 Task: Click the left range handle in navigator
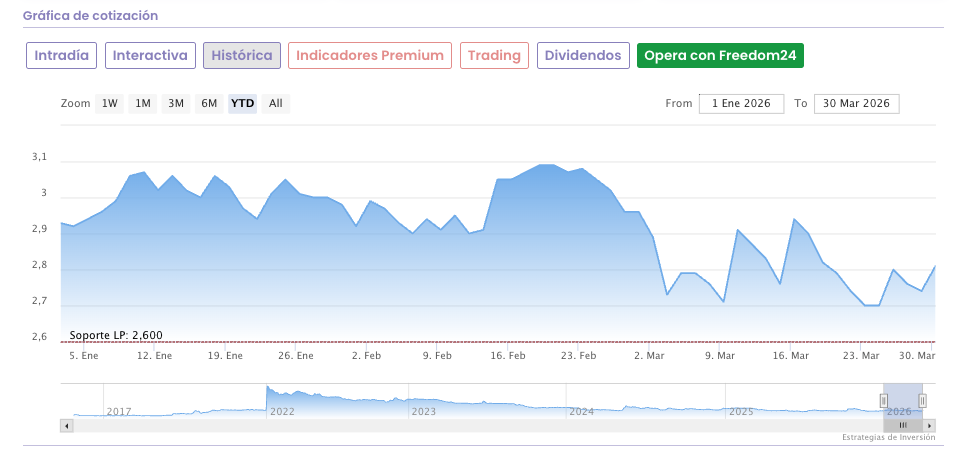[x=883, y=400]
